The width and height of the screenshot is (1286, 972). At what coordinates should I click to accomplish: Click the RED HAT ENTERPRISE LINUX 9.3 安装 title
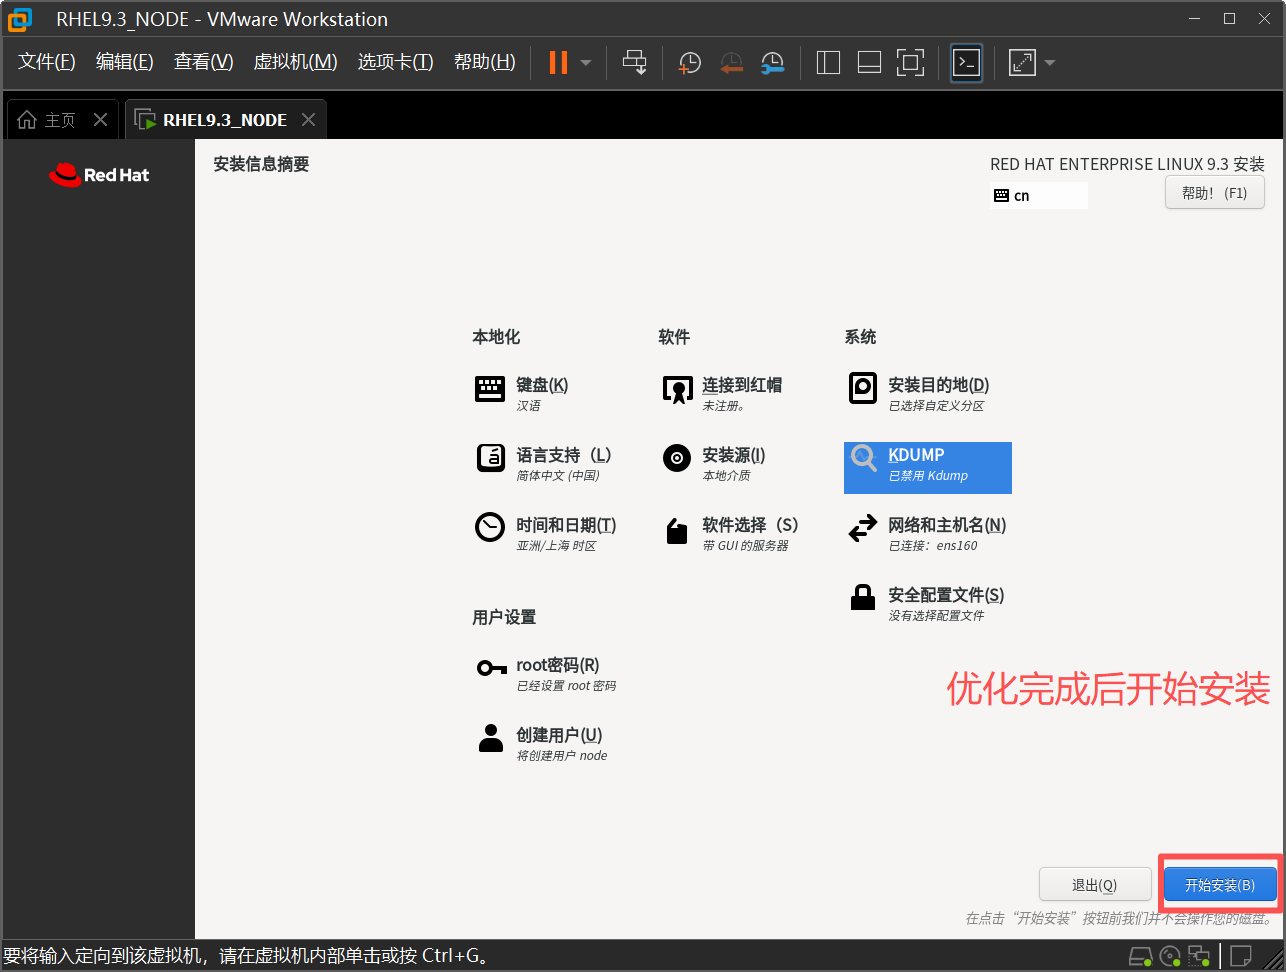pos(1127,164)
